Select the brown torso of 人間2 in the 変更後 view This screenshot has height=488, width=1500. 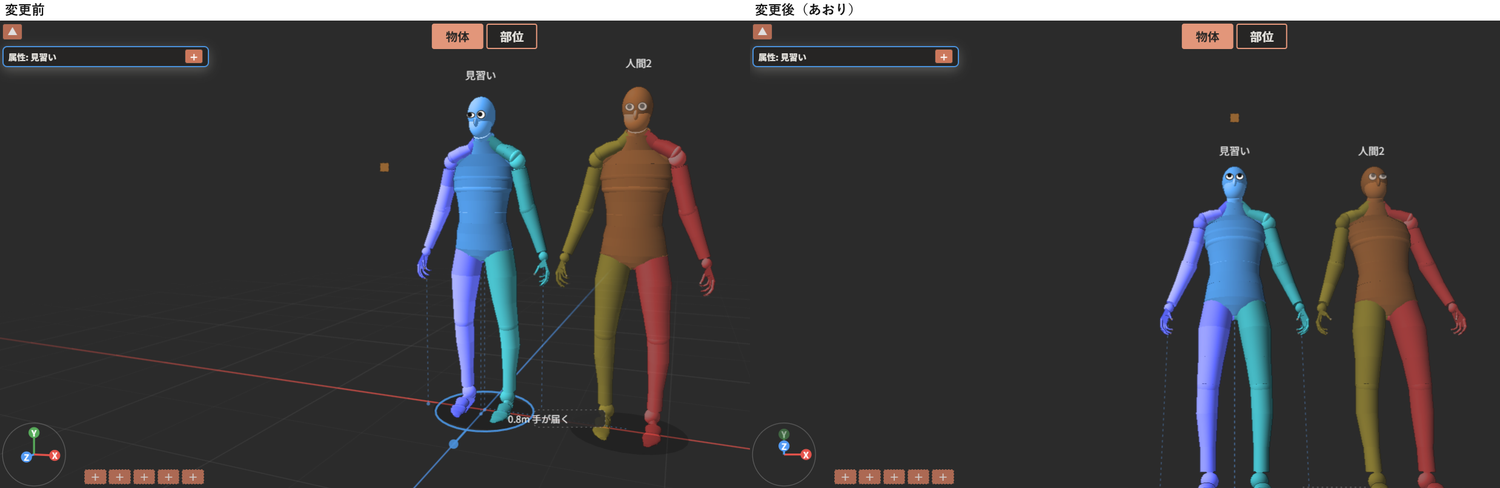(1381, 255)
